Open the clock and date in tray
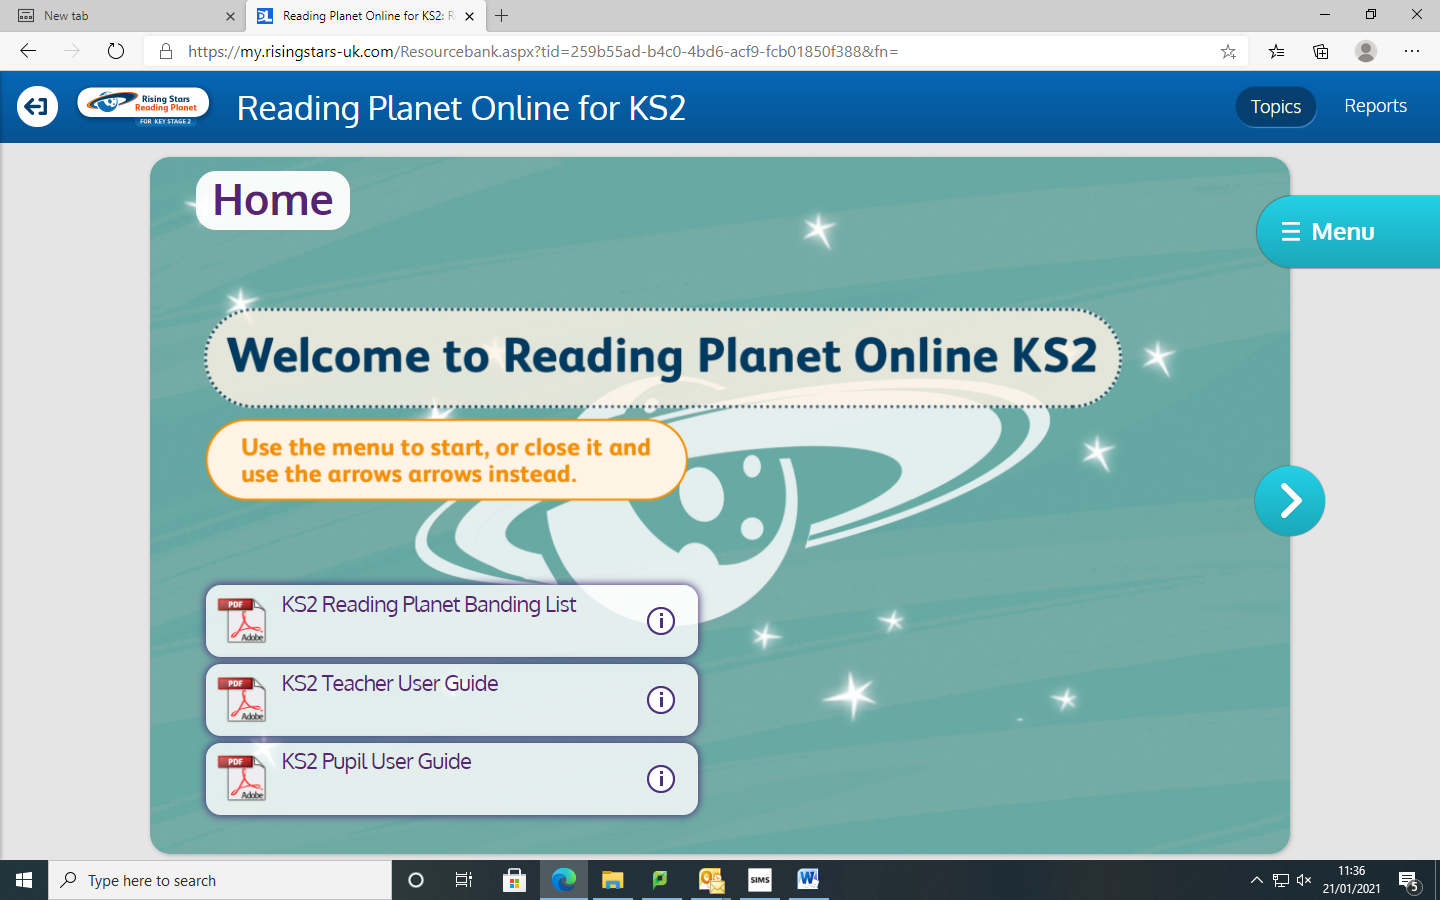This screenshot has width=1440, height=900. click(1352, 880)
